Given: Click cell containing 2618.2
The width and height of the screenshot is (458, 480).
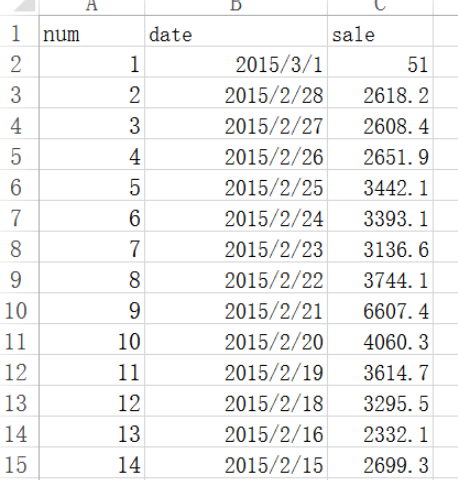Looking at the screenshot, I should click(x=380, y=93).
